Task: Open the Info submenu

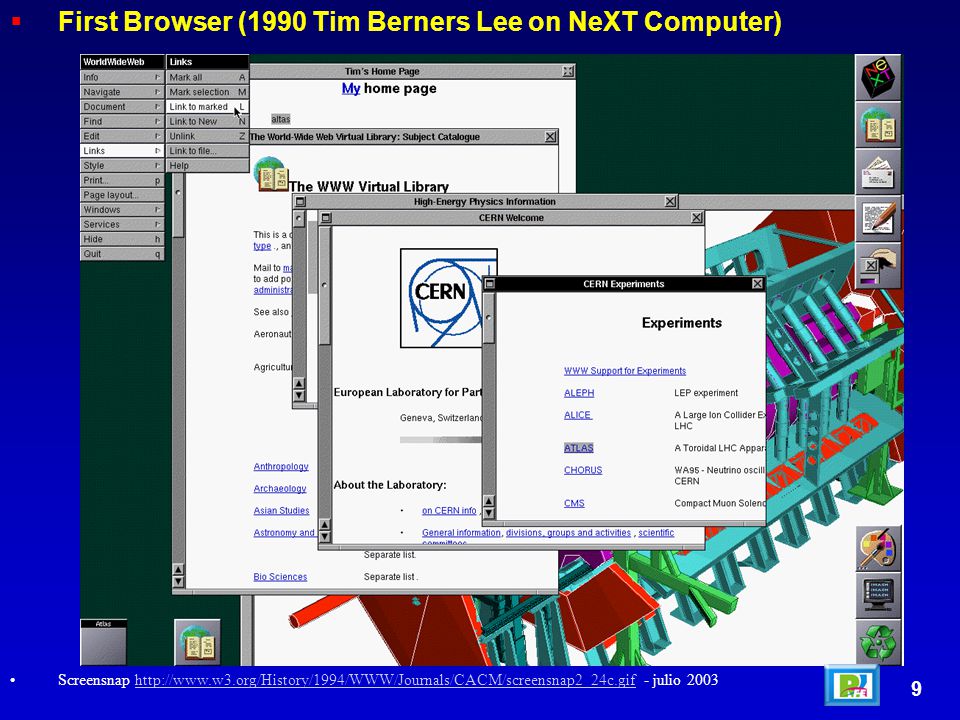Action: point(122,77)
